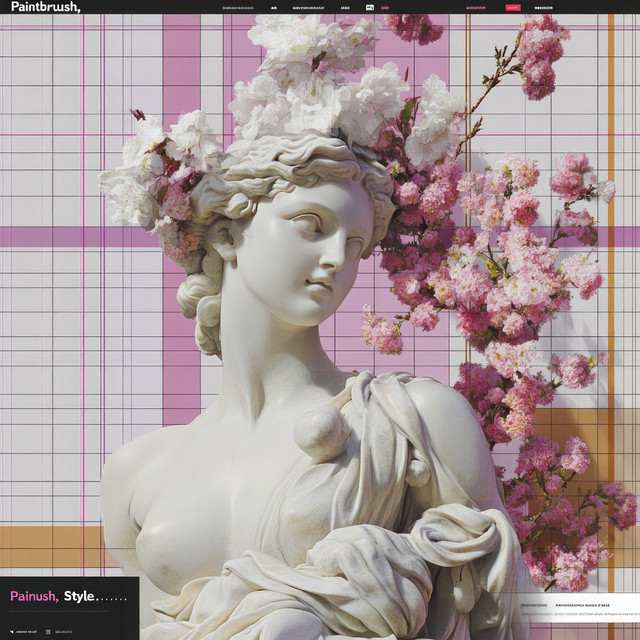Open the pink text link on the header's right side
The height and width of the screenshot is (640, 640).
click(475, 7)
